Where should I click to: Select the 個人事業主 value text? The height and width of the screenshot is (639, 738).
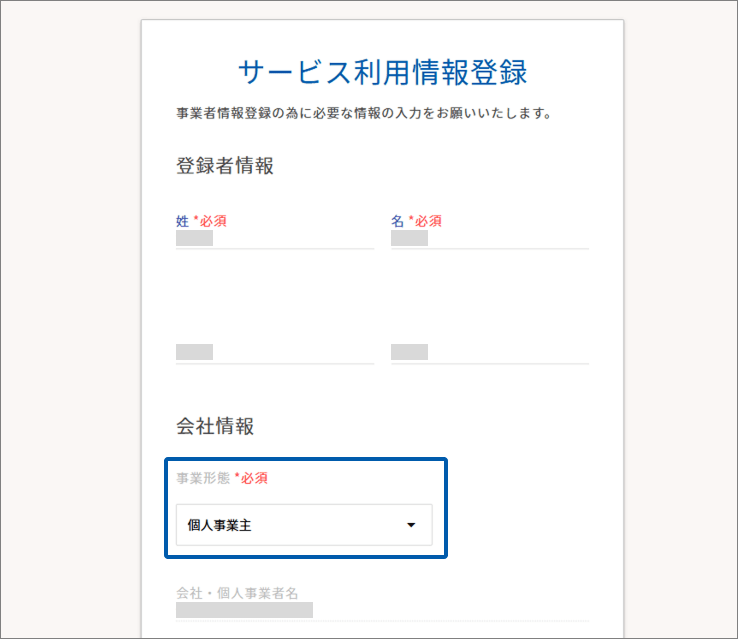point(219,525)
